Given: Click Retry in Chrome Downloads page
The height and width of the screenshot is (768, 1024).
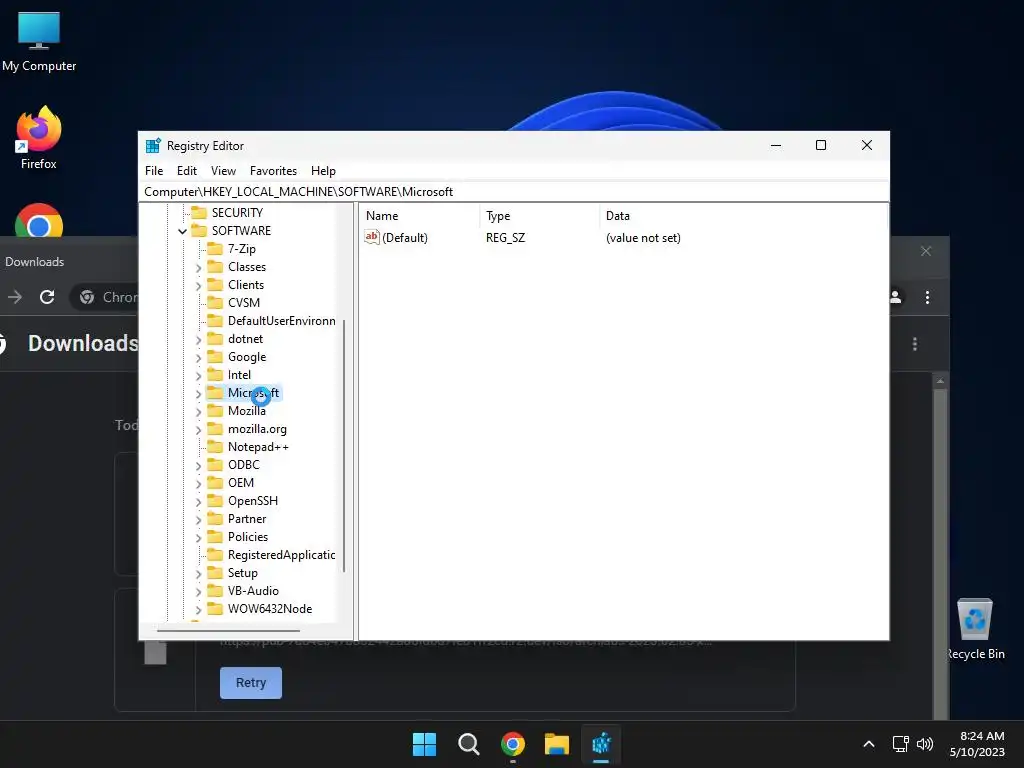Looking at the screenshot, I should tap(251, 683).
